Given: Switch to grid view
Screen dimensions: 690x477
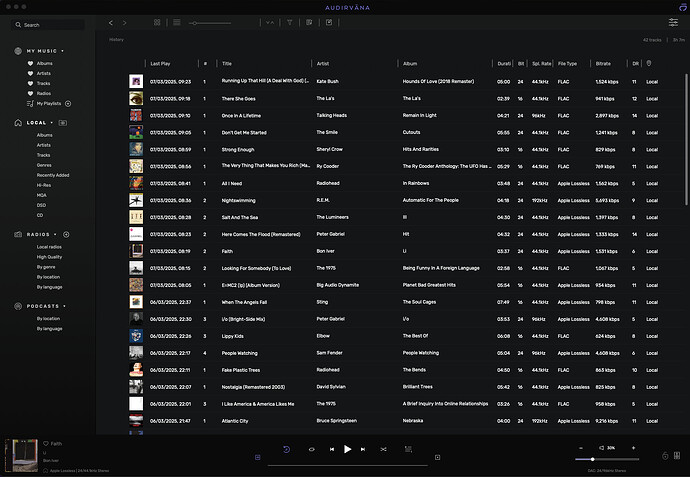Looking at the screenshot, I should click(x=157, y=22).
